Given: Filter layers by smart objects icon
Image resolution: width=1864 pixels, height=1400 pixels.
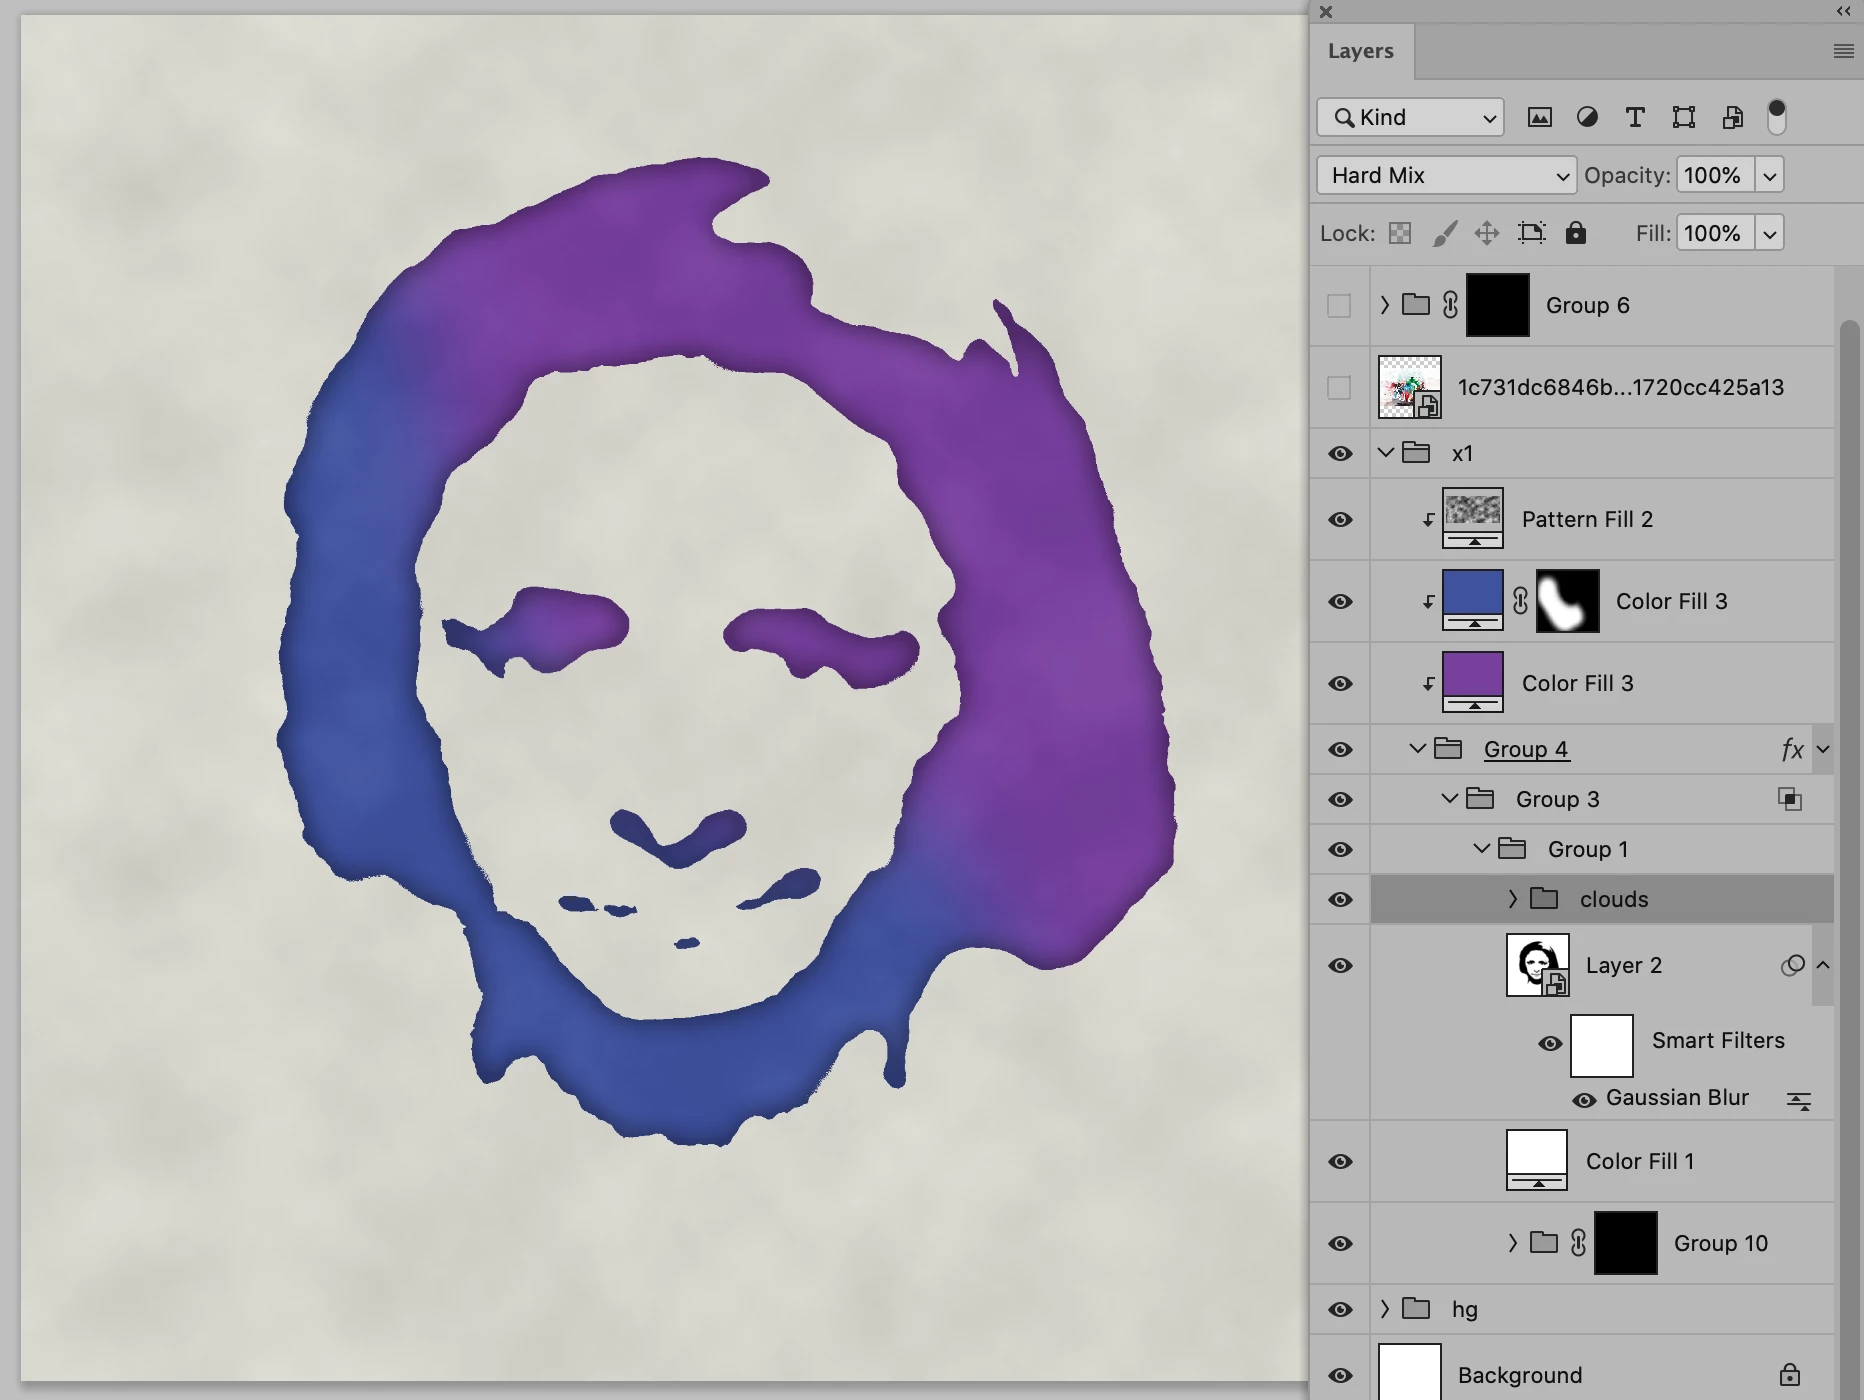Looking at the screenshot, I should coord(1733,118).
